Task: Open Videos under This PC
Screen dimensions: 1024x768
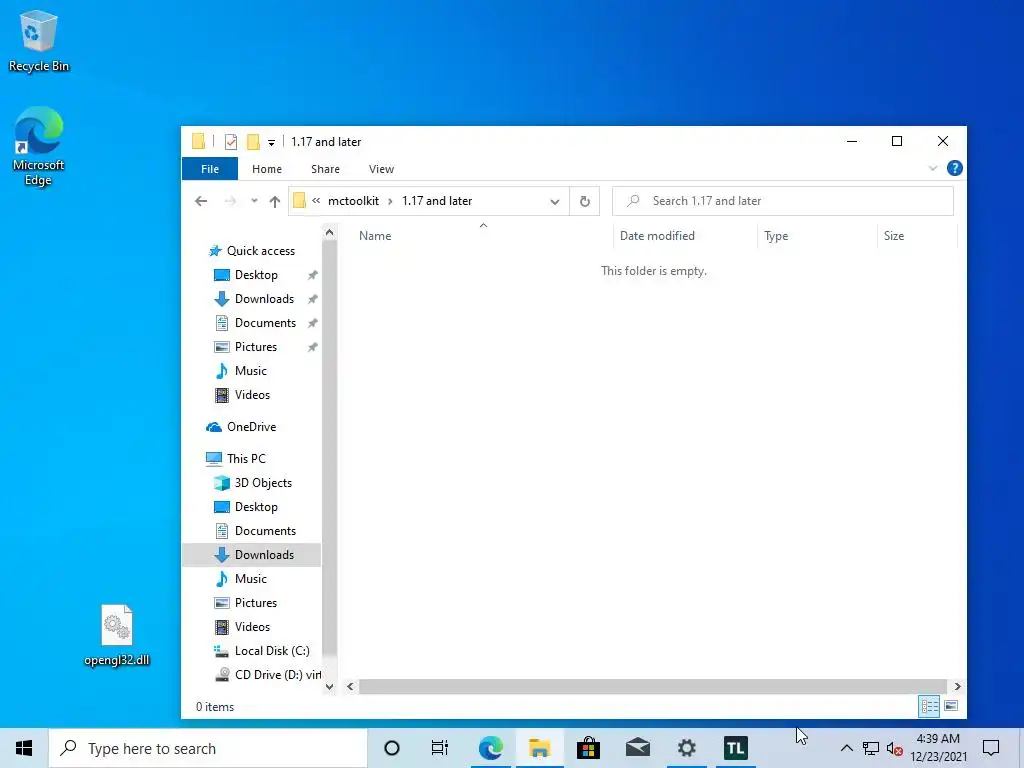Action: tap(252, 627)
